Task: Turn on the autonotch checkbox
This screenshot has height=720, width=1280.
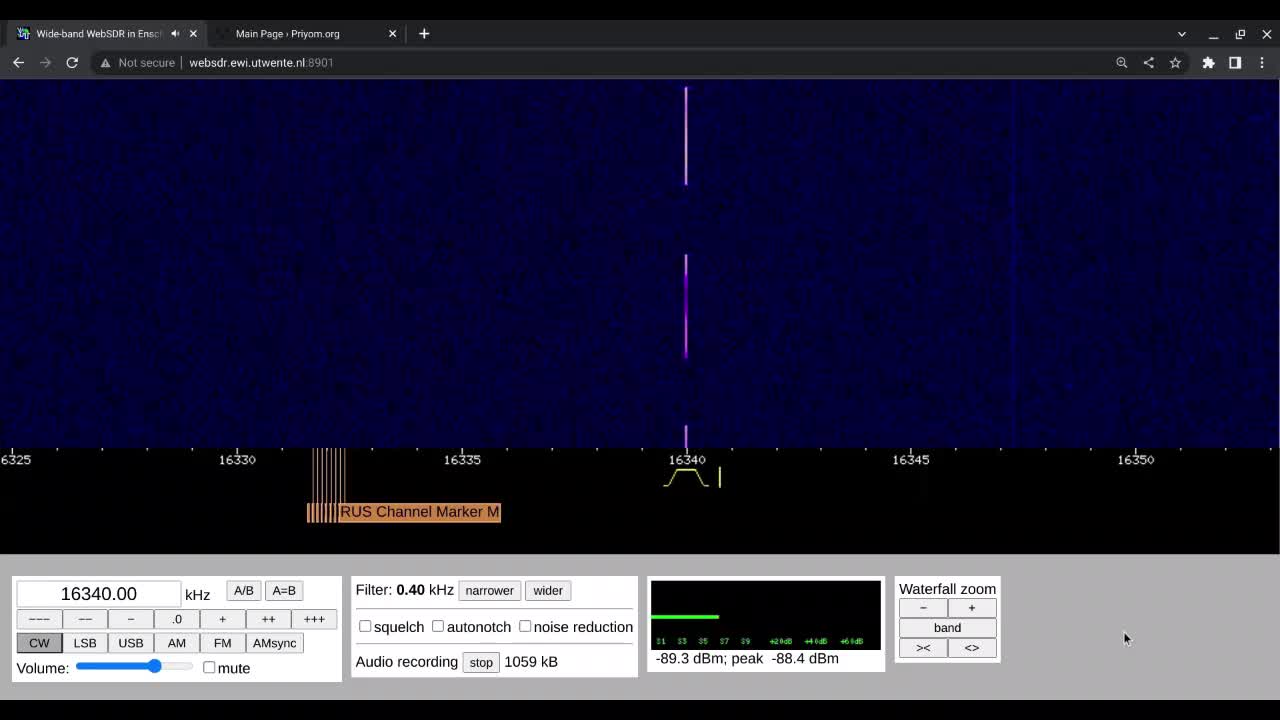Action: tap(438, 626)
